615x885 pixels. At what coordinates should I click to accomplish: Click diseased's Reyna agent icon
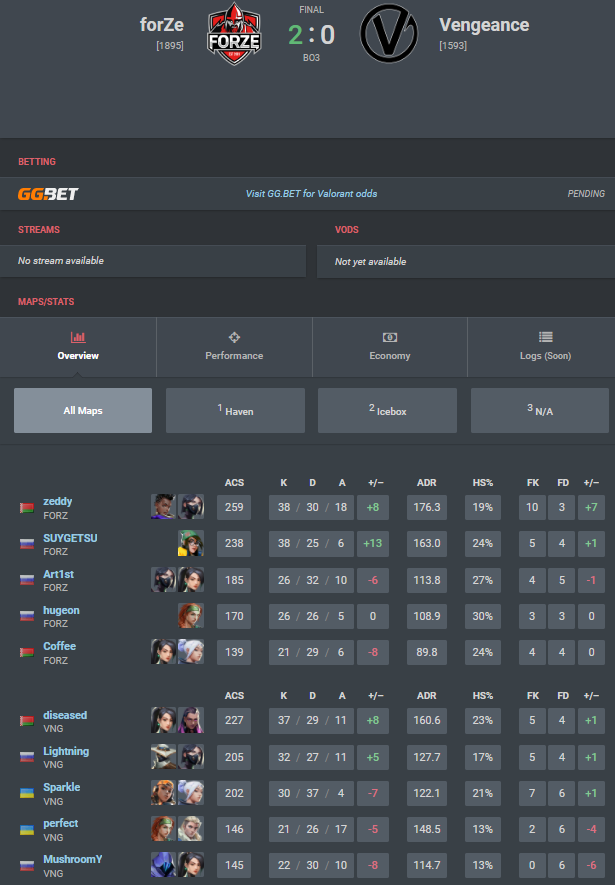[191, 720]
